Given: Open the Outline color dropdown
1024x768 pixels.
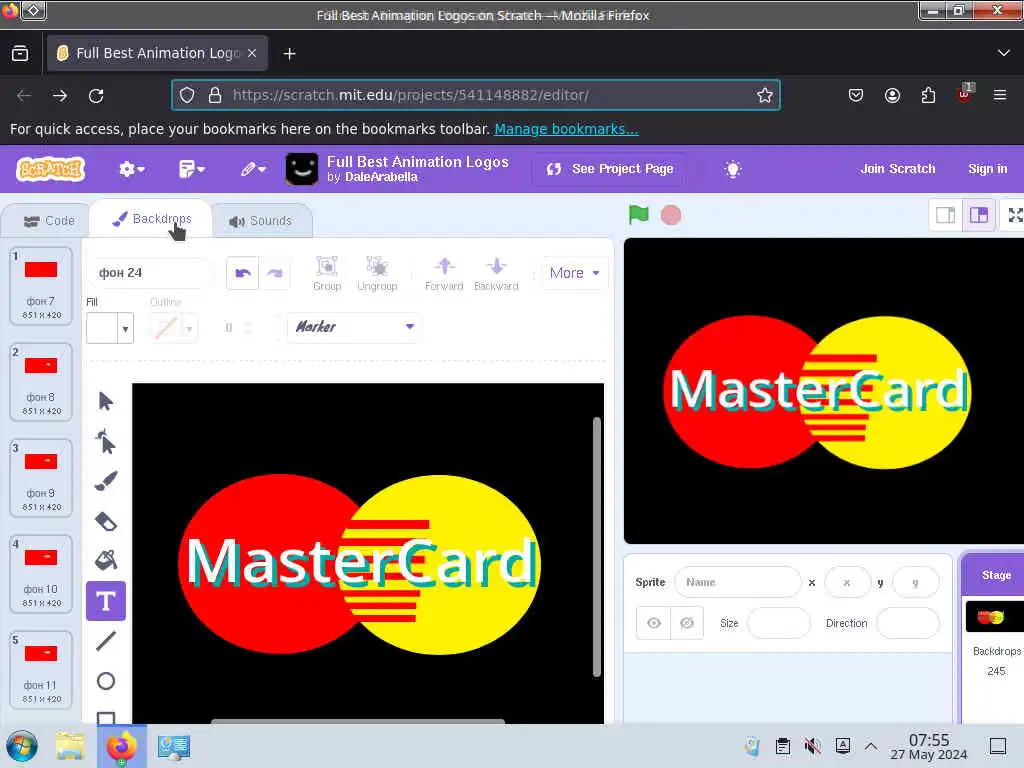Looking at the screenshot, I should [173, 328].
